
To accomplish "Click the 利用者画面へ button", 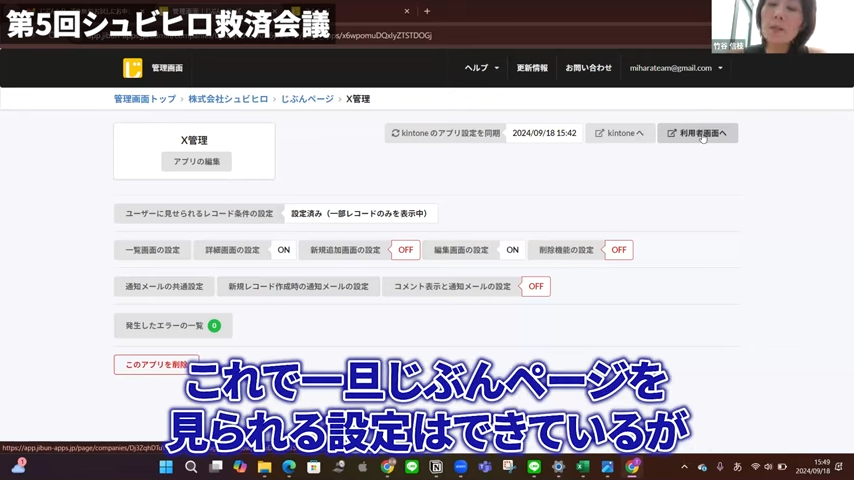I will point(698,133).
